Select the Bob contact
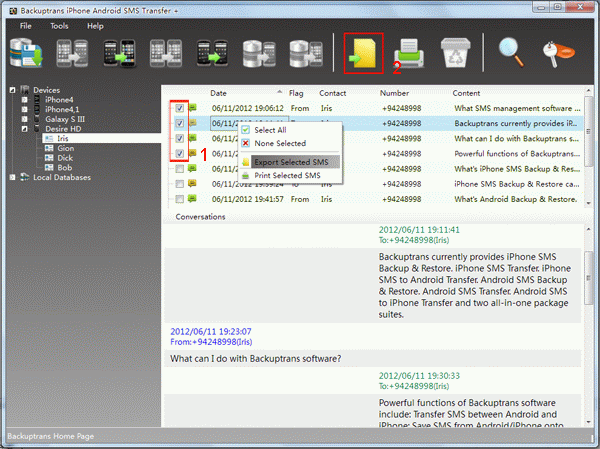 click(65, 167)
